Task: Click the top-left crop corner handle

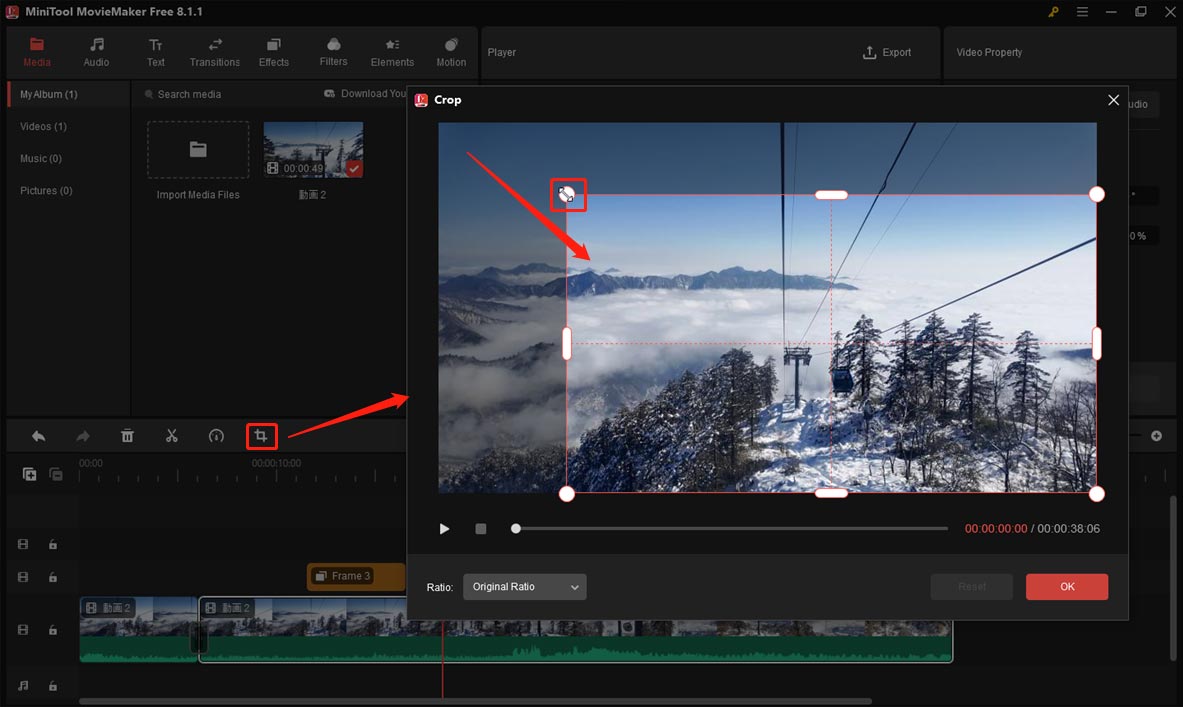Action: 567,195
